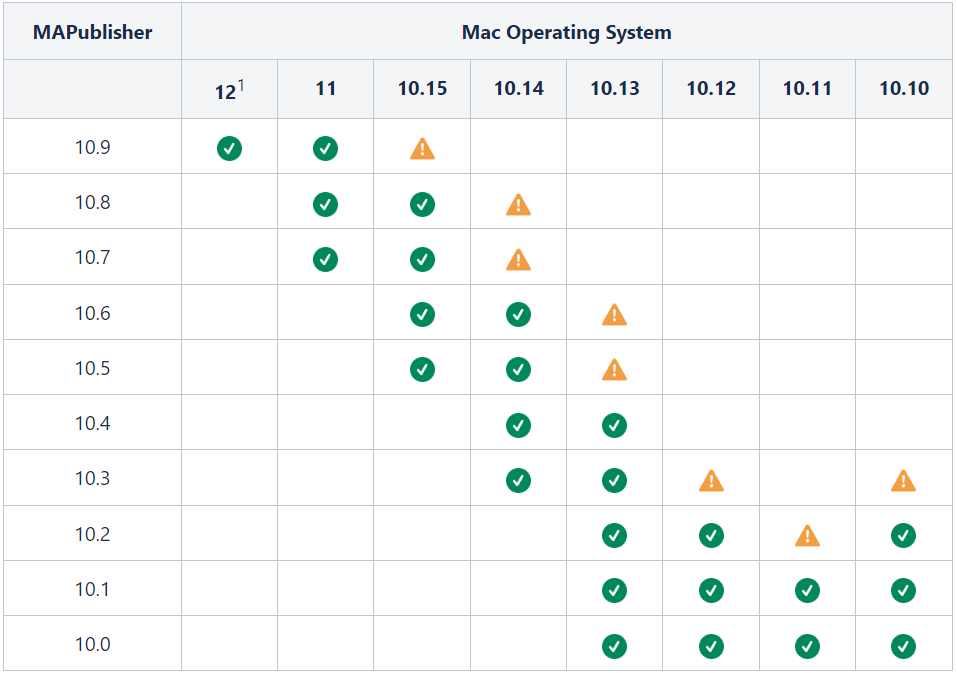Select the MAPublisher 10.9 row label

[92, 147]
